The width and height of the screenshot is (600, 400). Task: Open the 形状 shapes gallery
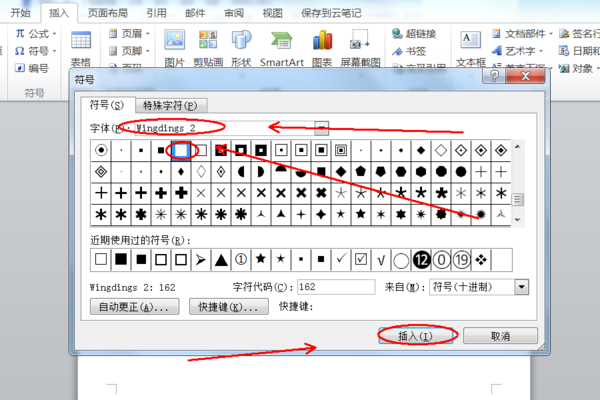(x=241, y=40)
